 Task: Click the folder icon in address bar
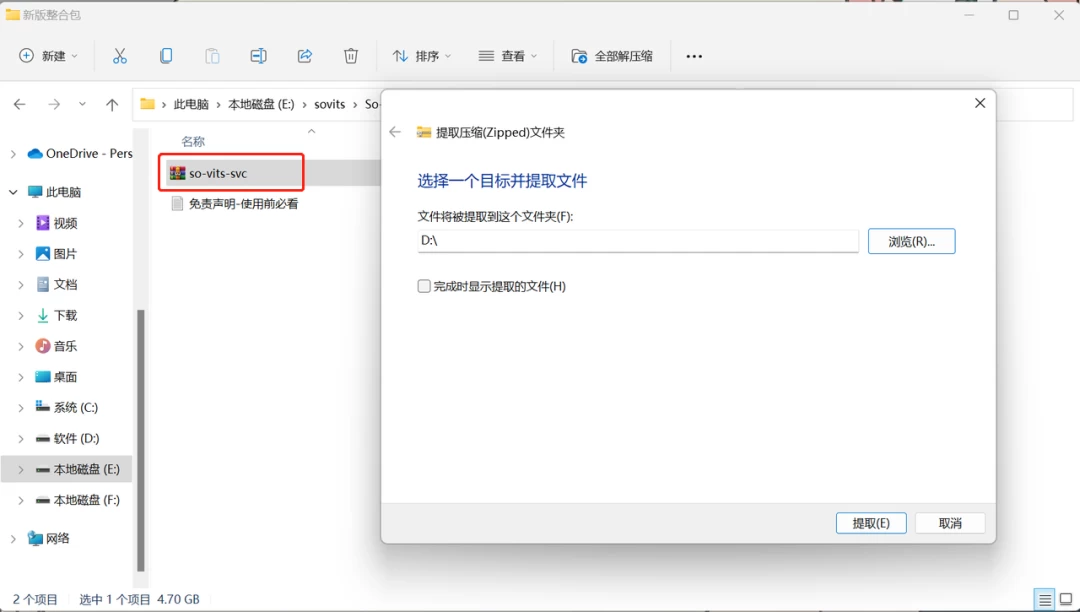(147, 104)
